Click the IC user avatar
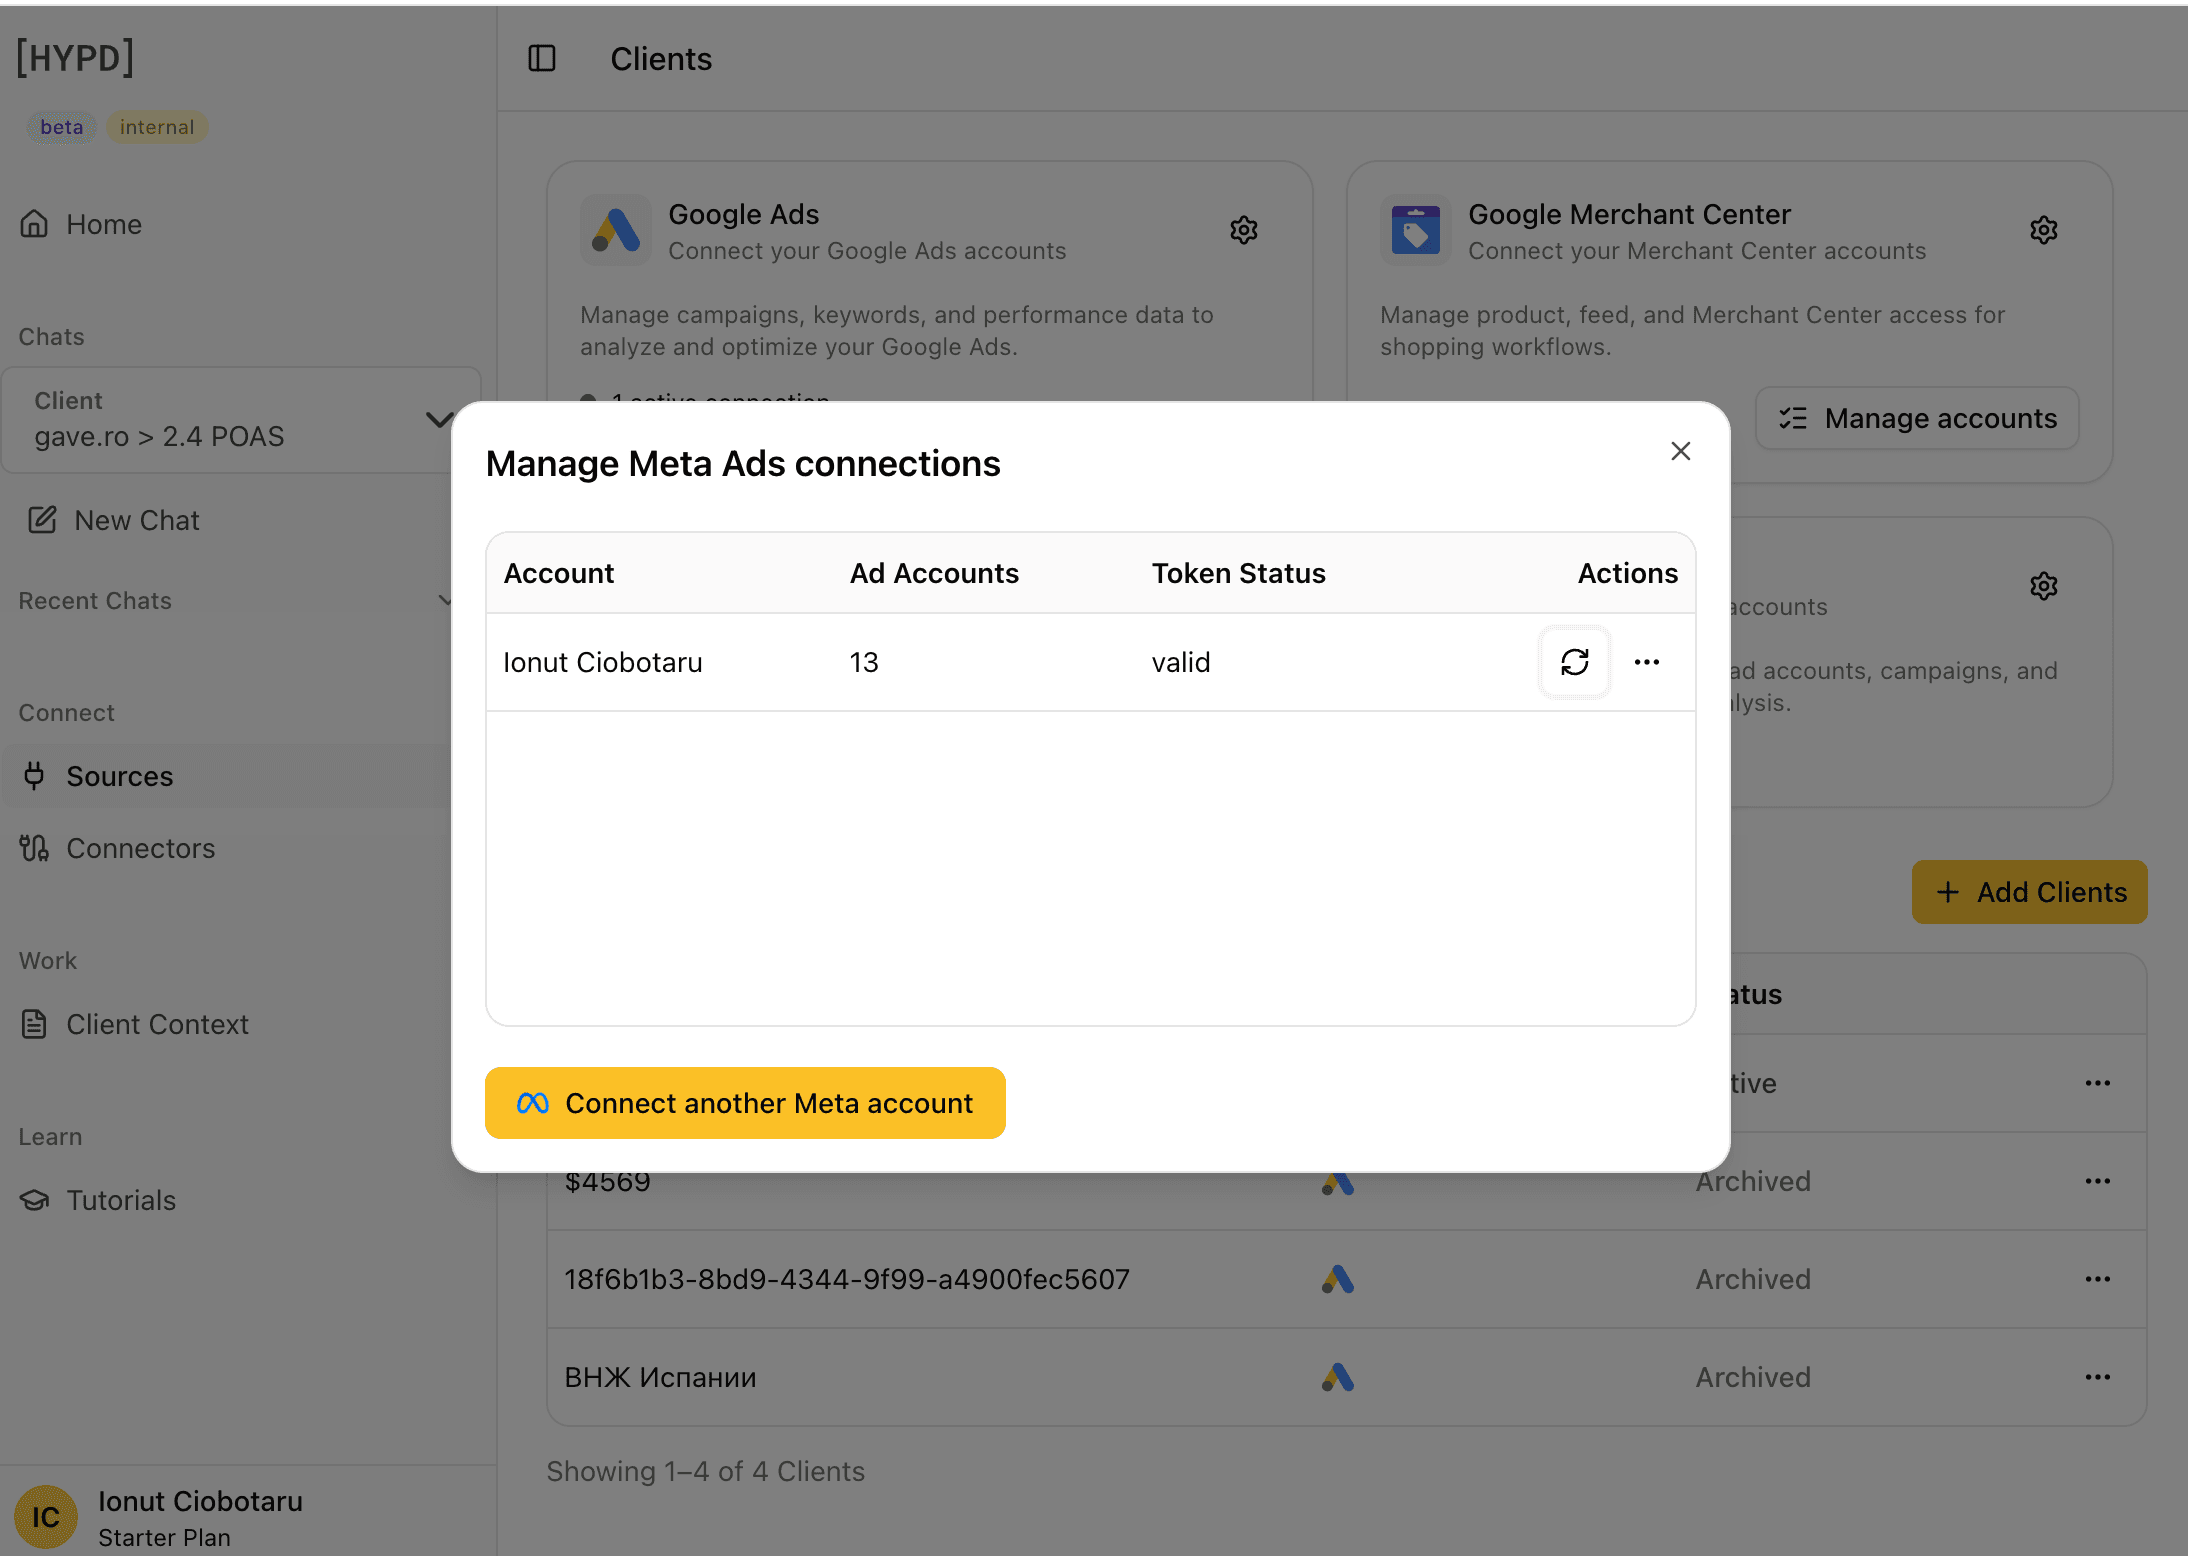The image size is (2188, 1556). tap(46, 1517)
